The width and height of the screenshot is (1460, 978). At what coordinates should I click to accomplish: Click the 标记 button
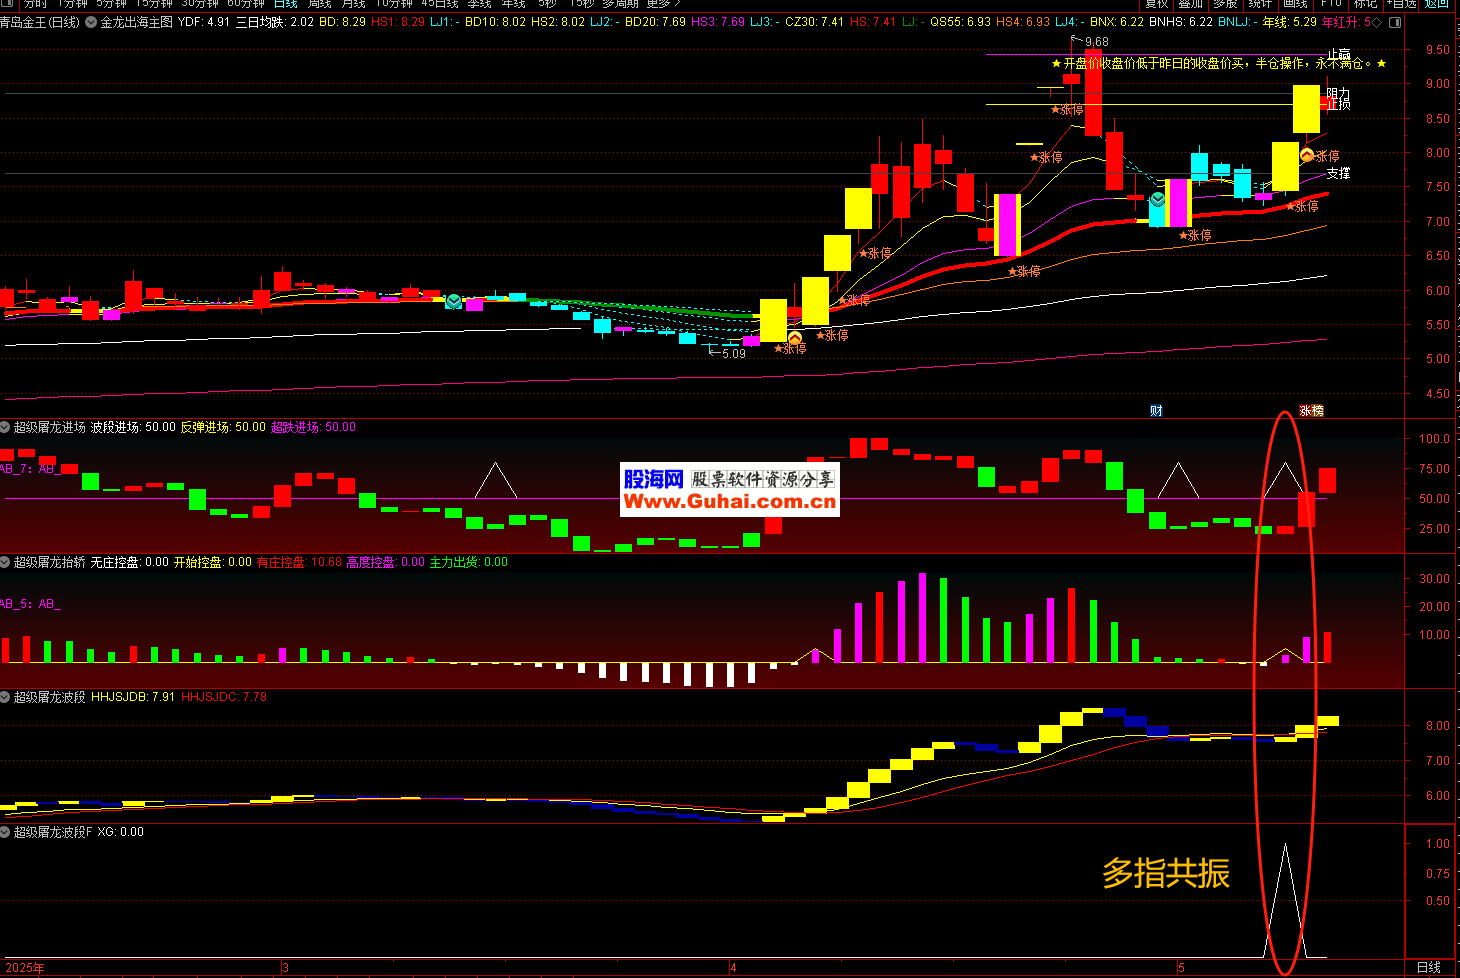[1366, 4]
